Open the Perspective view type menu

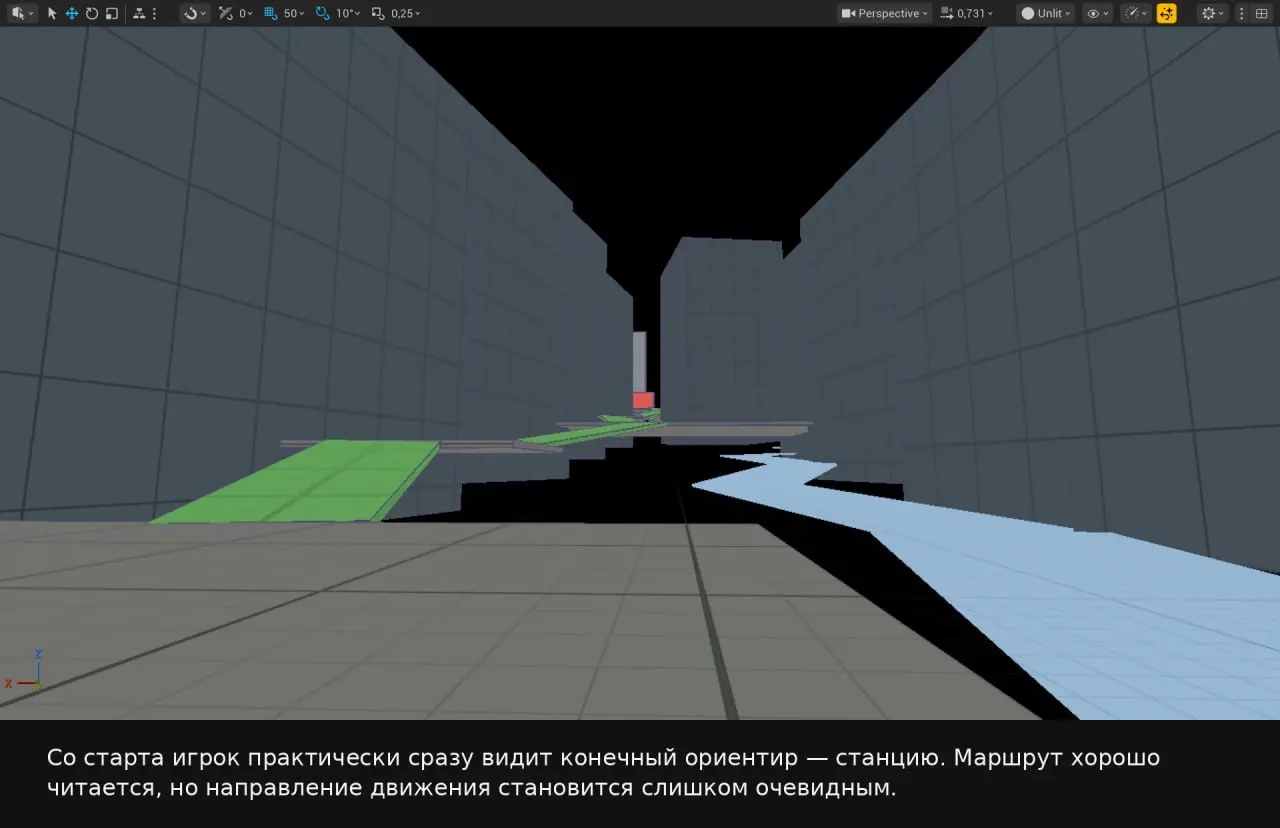(x=885, y=13)
